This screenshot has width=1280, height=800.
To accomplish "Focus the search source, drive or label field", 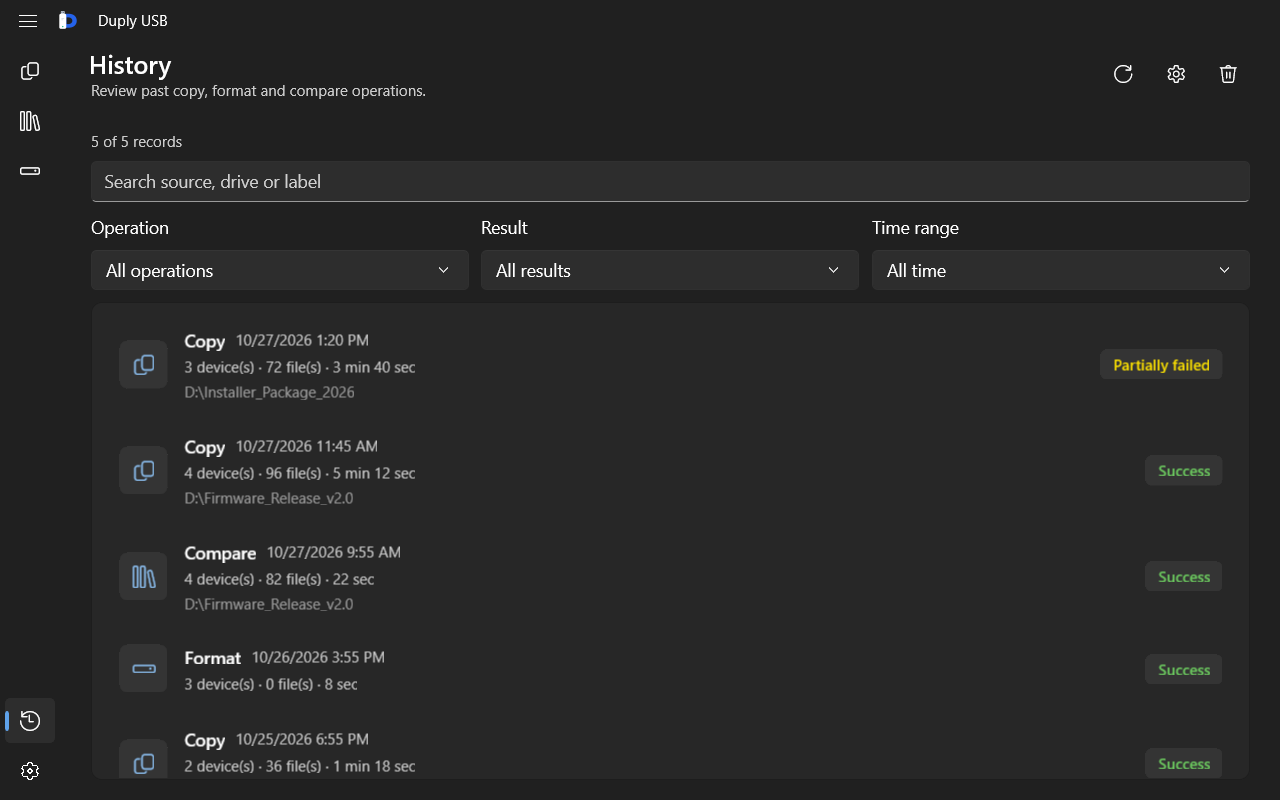I will tap(670, 182).
